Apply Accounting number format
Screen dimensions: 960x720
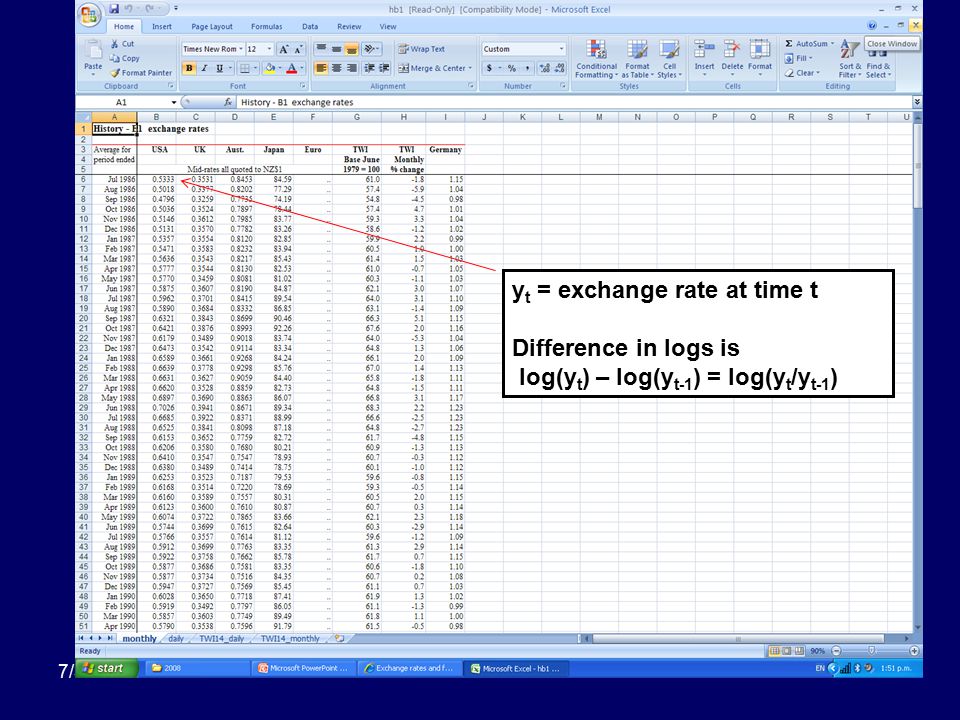pyautogui.click(x=489, y=69)
